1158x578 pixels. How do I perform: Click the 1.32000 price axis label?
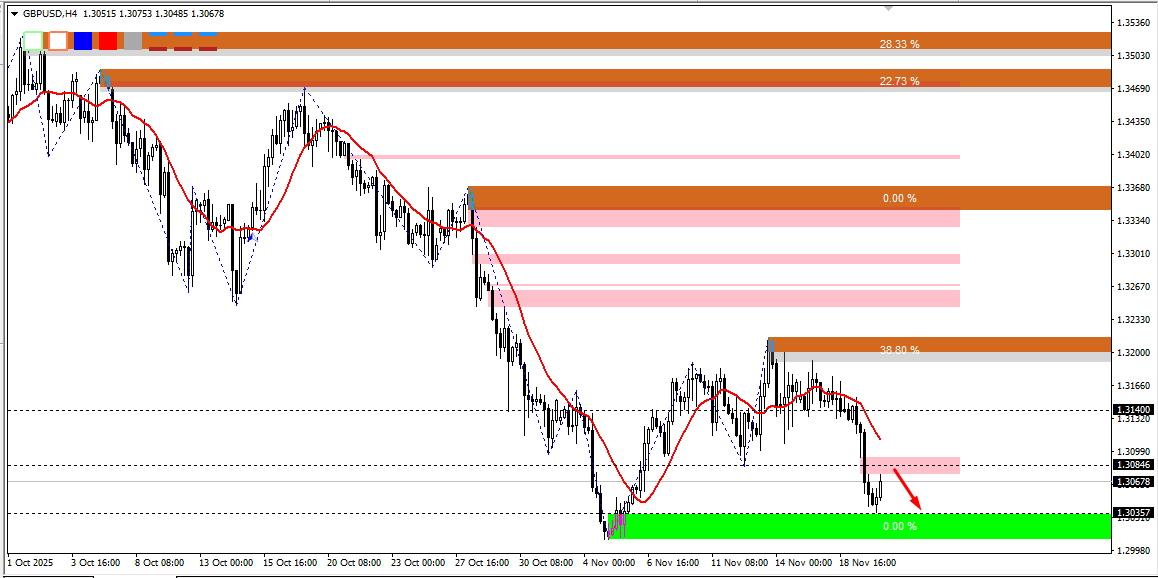[x=1134, y=352]
